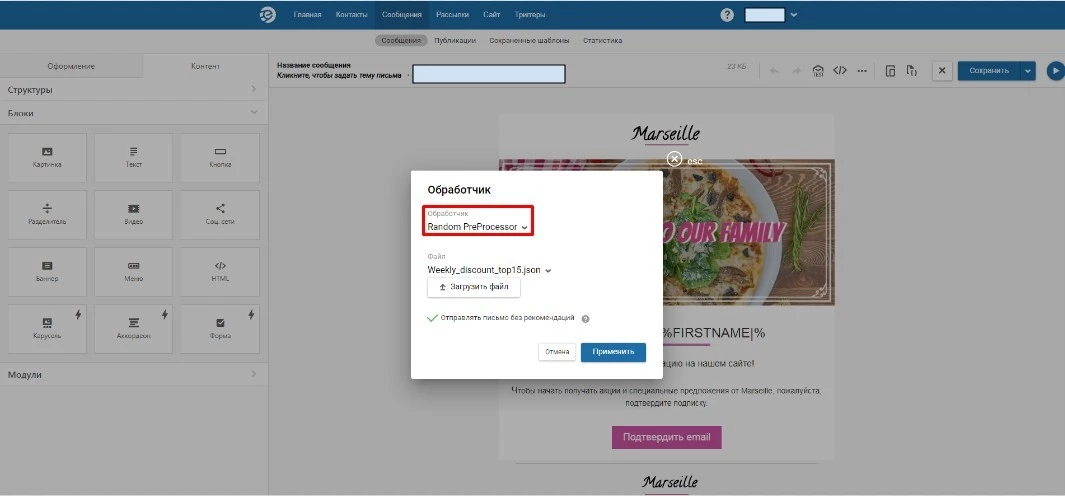Click the help question mark icon

[727, 15]
